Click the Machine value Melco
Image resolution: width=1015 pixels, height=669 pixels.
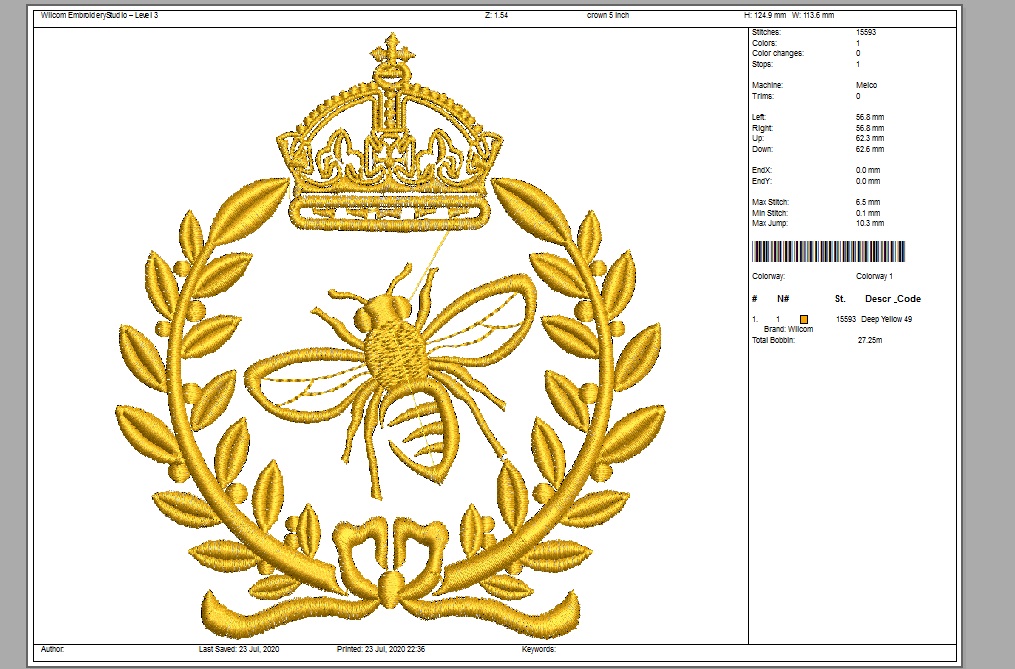click(x=867, y=86)
